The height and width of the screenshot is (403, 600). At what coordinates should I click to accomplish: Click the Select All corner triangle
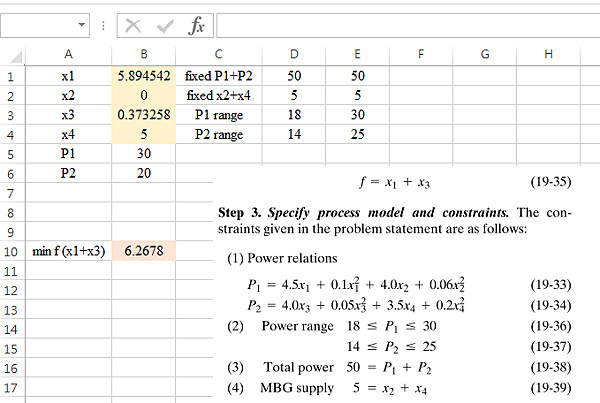16,57
